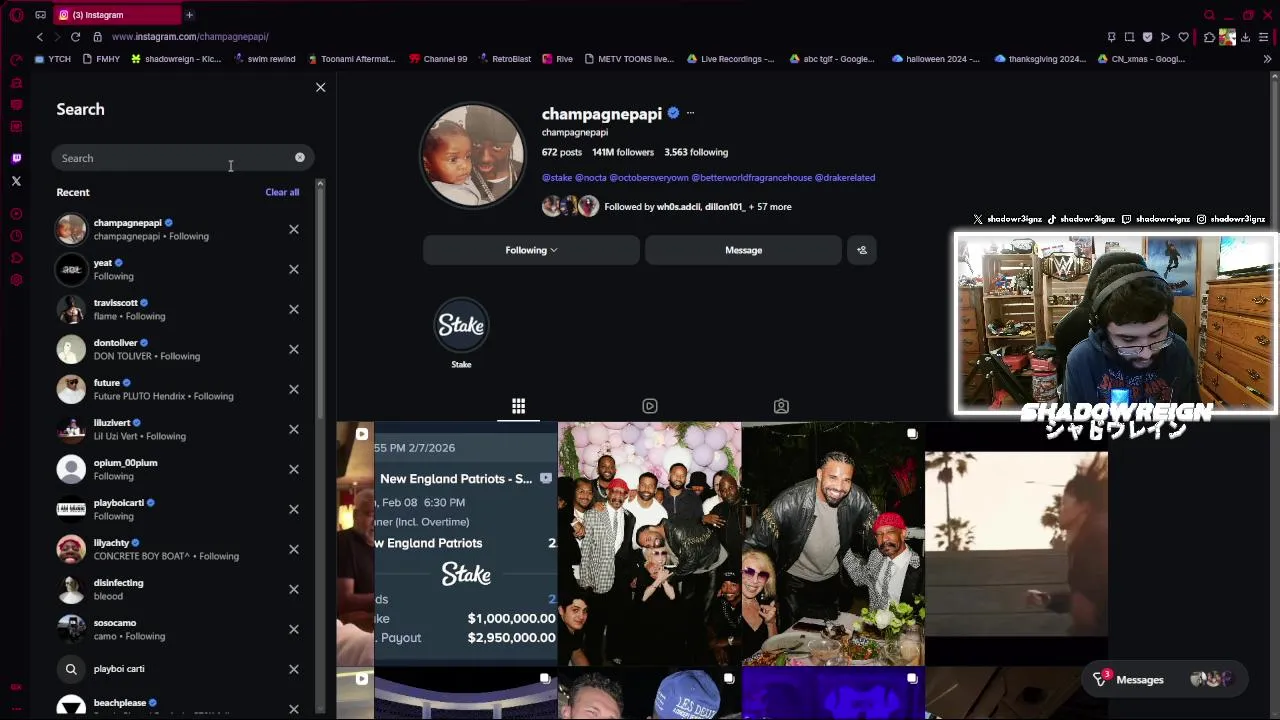
Task: Remove yeat from recent searches
Action: pyautogui.click(x=294, y=269)
